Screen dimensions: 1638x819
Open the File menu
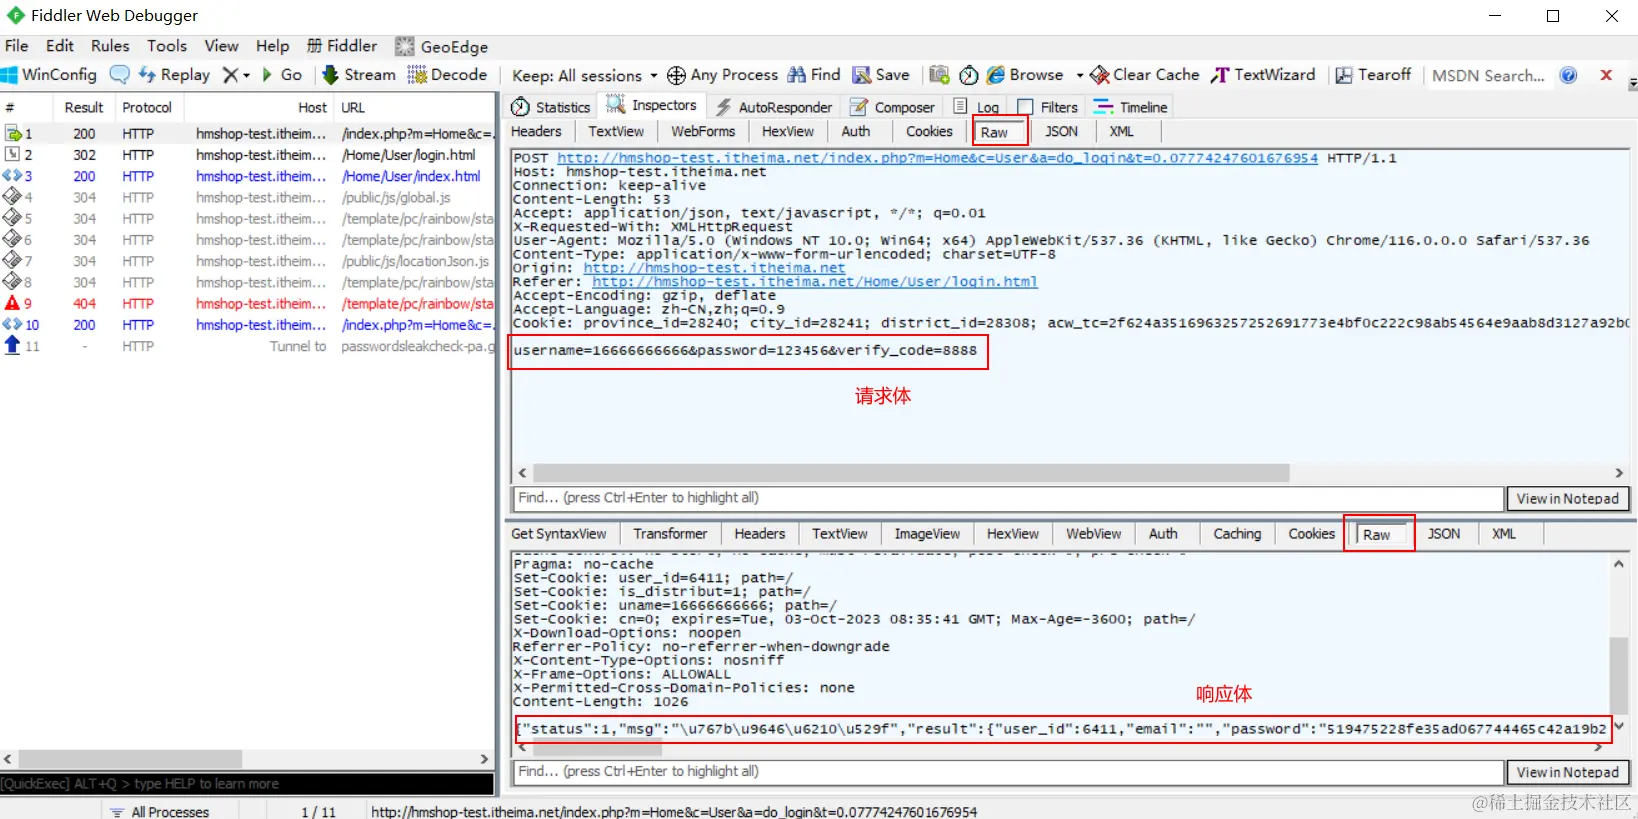tap(17, 46)
